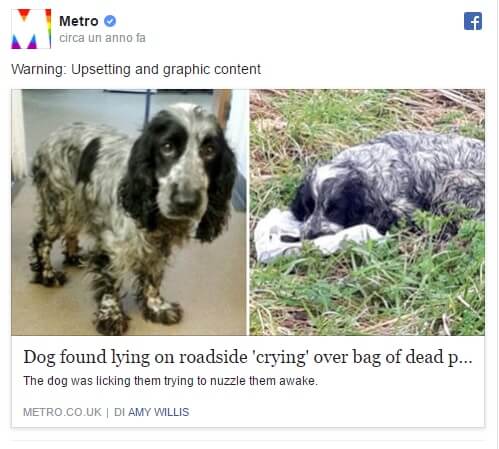
Task: Click the 'The dog was licking them' description
Action: click(x=170, y=381)
